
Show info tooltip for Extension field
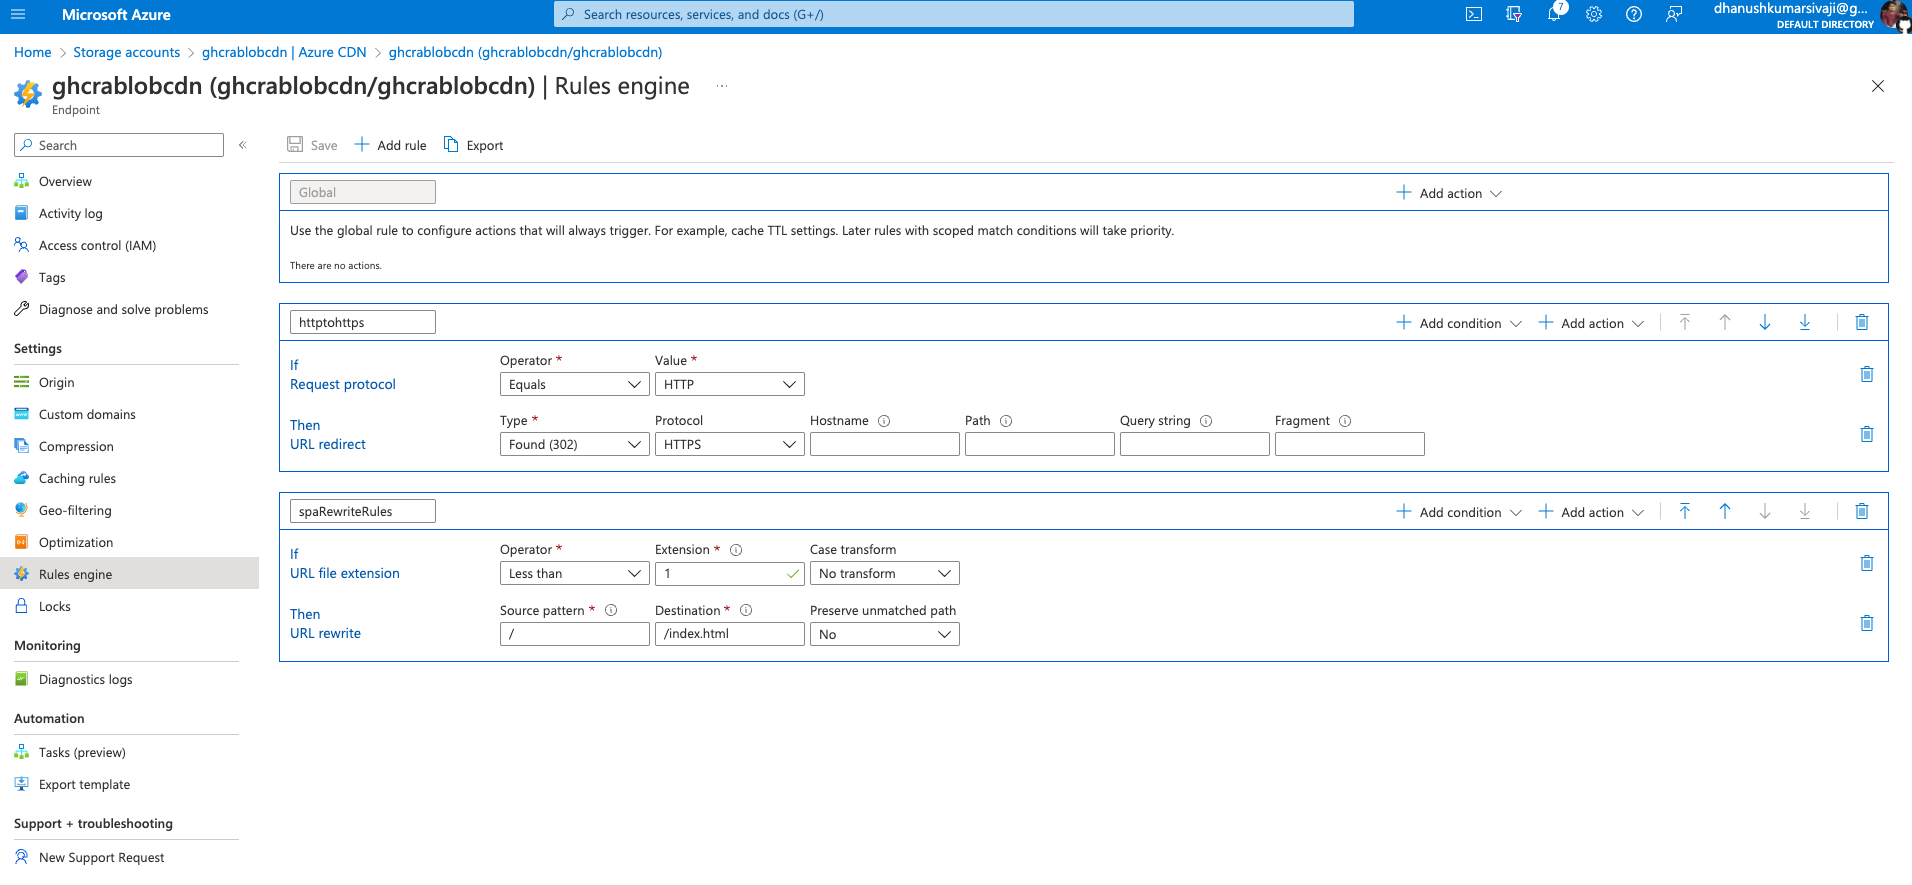point(736,550)
